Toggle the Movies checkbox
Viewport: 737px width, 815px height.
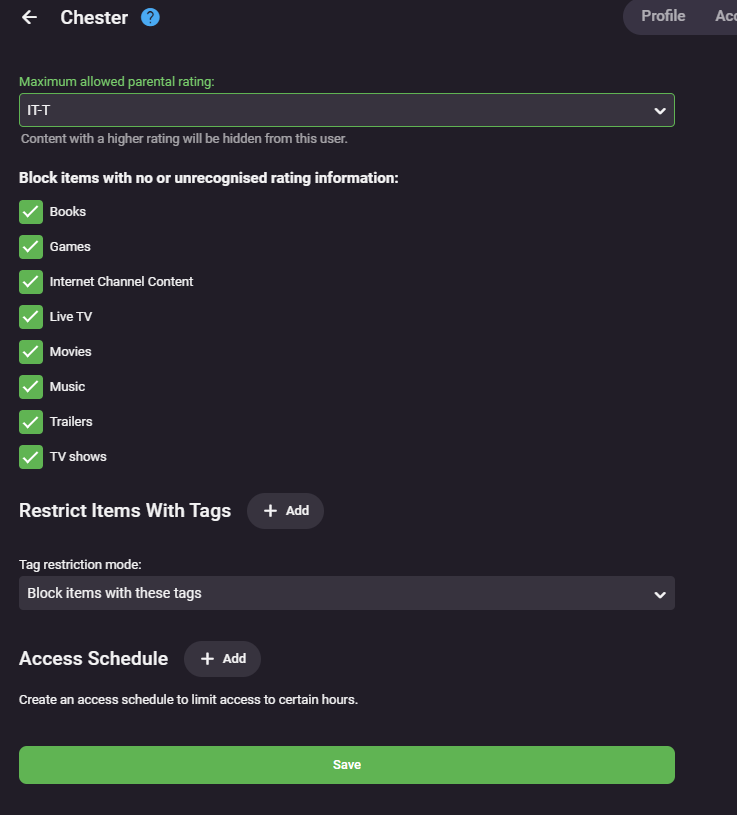(31, 352)
